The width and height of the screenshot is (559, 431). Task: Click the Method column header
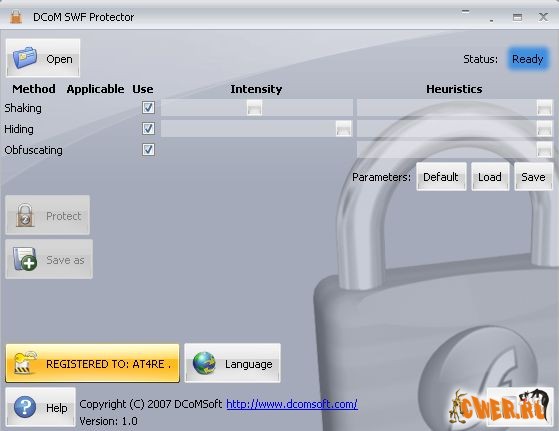pyautogui.click(x=34, y=89)
